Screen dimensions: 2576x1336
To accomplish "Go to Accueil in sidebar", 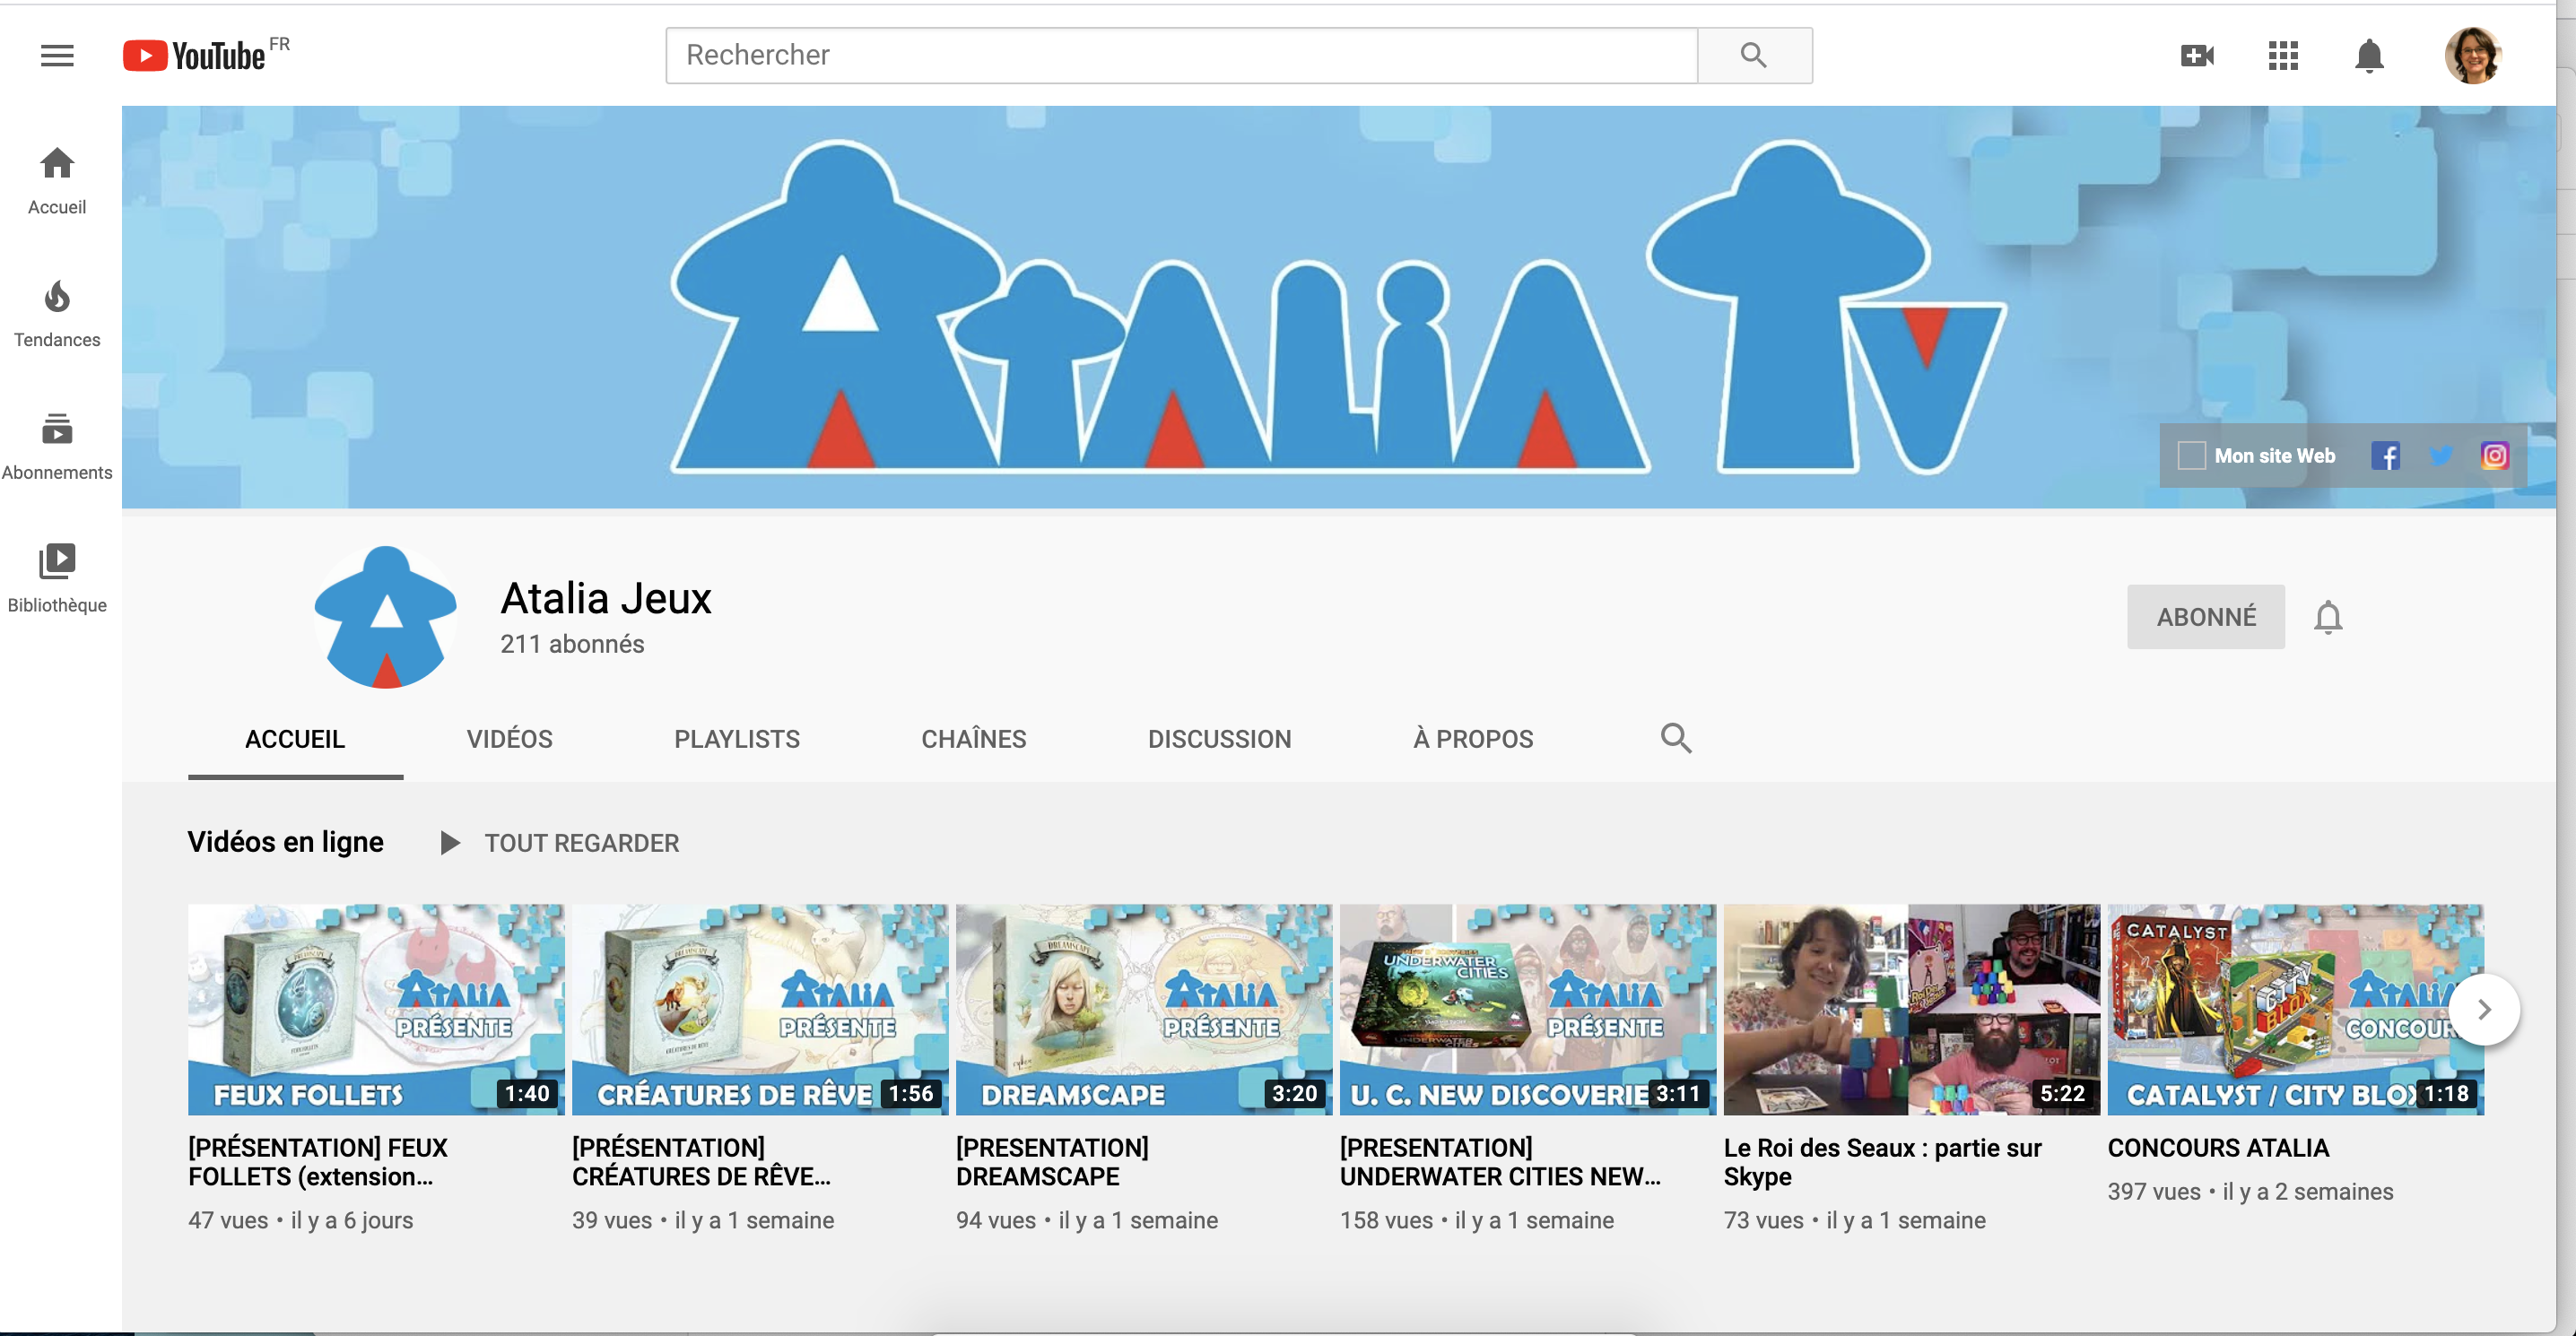I will (x=57, y=180).
